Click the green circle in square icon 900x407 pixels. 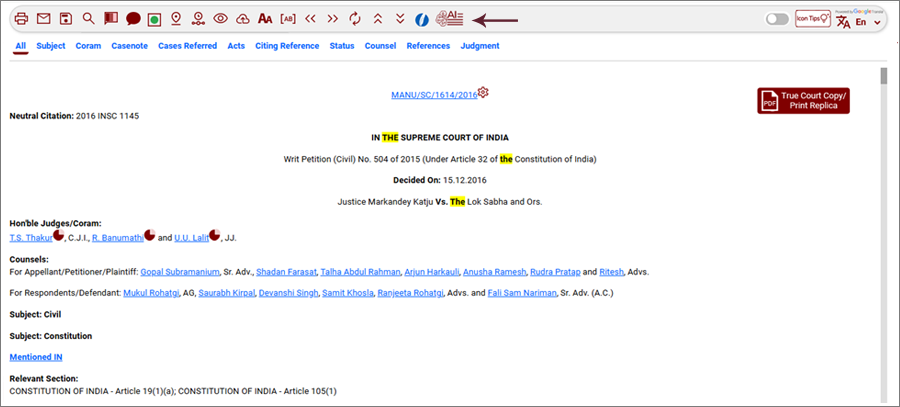click(x=154, y=19)
